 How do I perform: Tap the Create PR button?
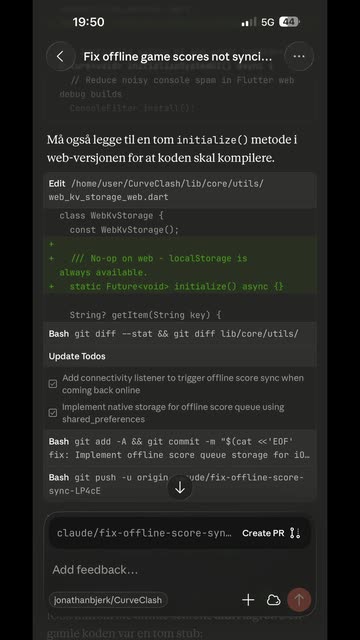tap(263, 533)
